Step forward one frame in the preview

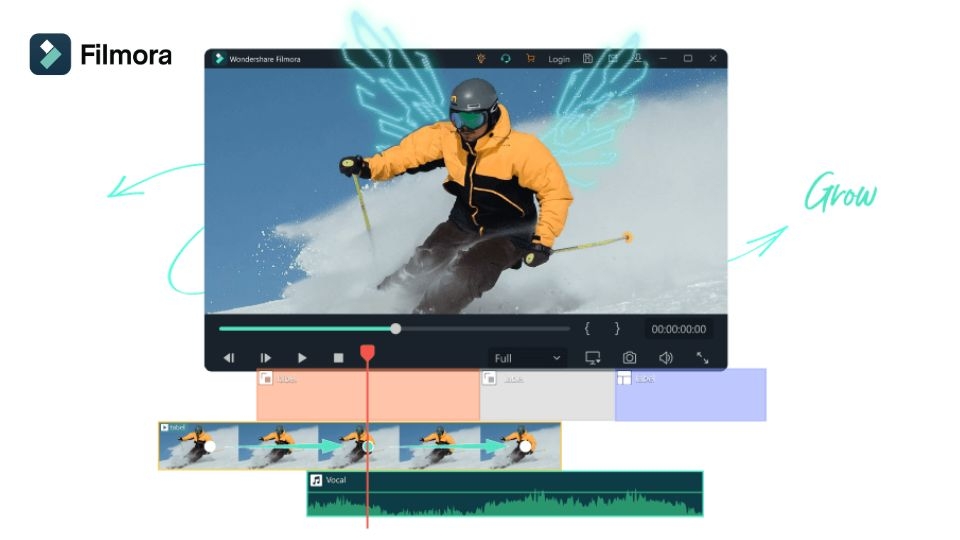tap(266, 358)
